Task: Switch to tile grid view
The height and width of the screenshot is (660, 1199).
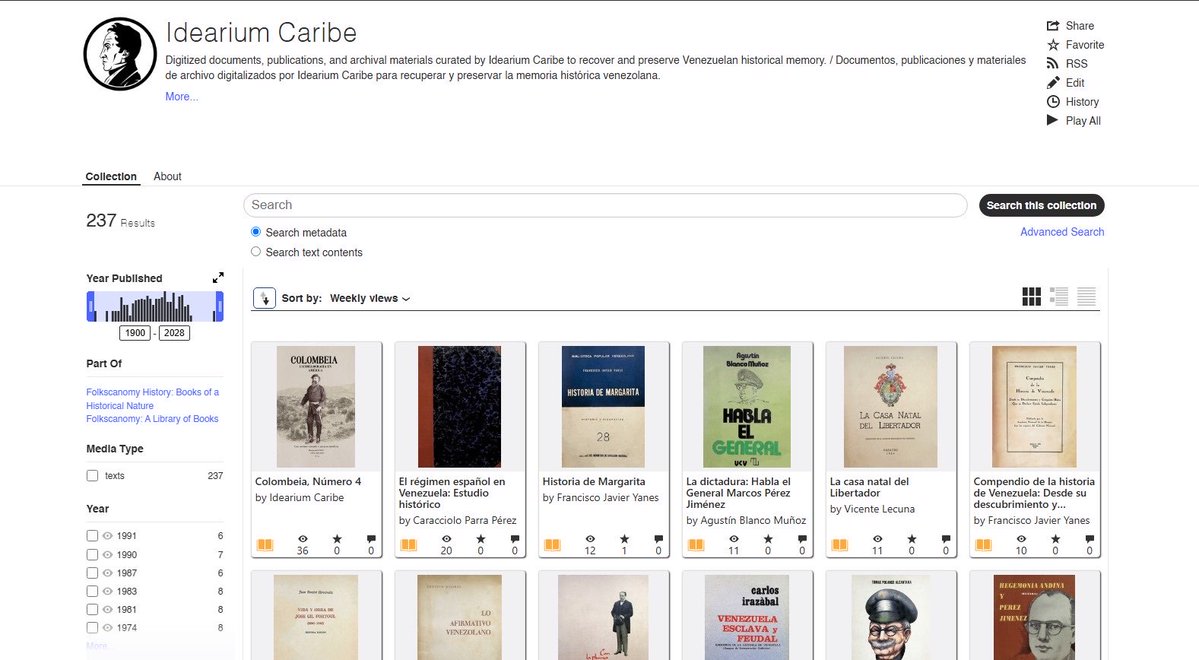Action: [1032, 297]
